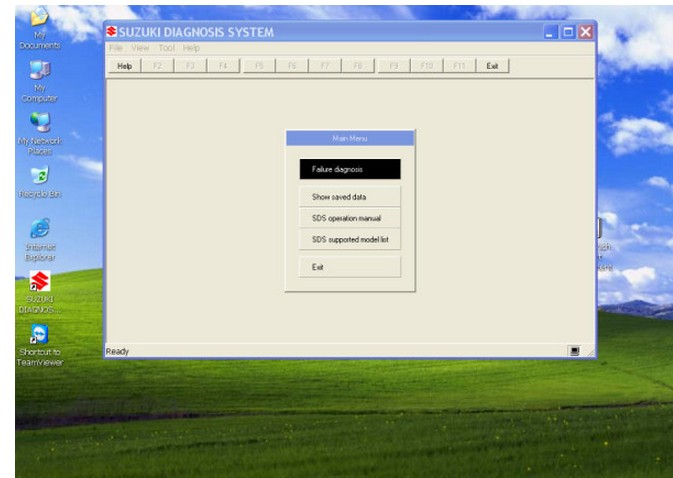Click the F3 toolbar button
This screenshot has width=673, height=478.
click(190, 66)
